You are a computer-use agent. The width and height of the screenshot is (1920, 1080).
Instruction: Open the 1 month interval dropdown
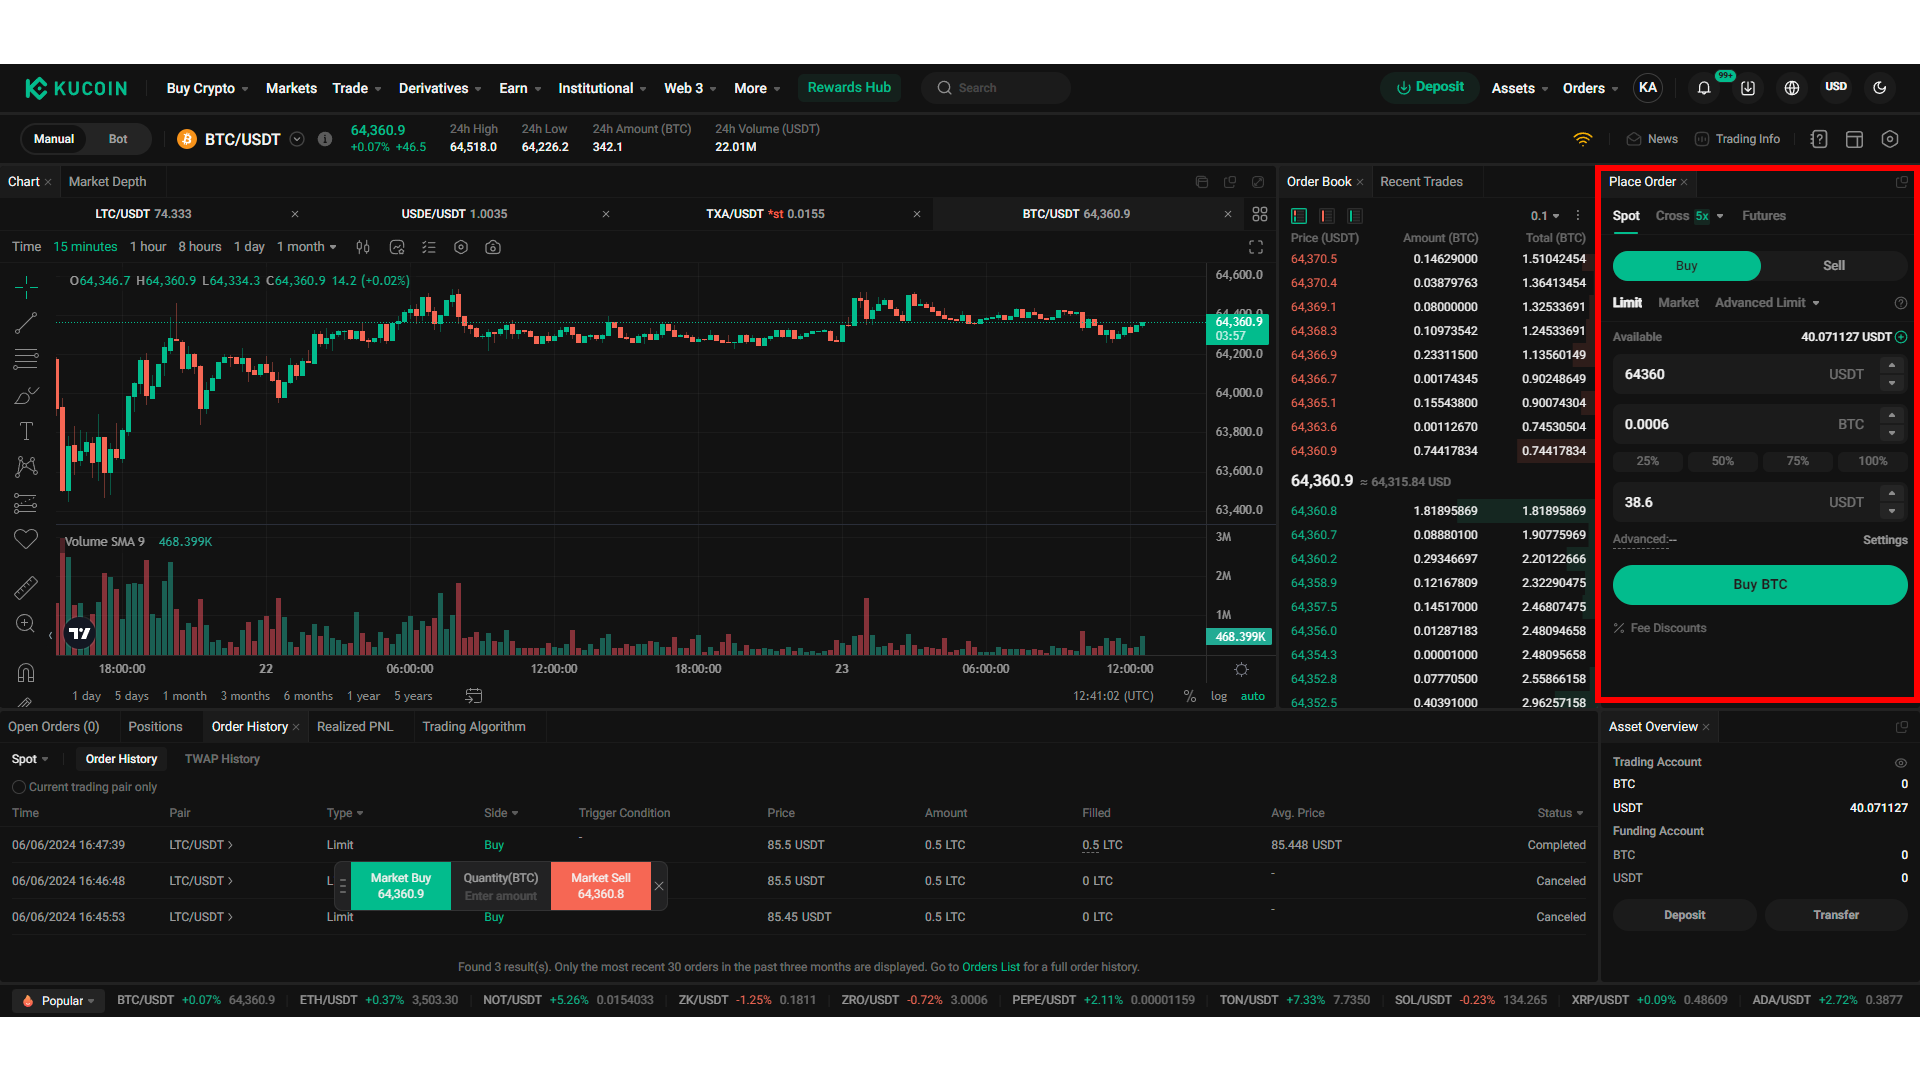(307, 247)
